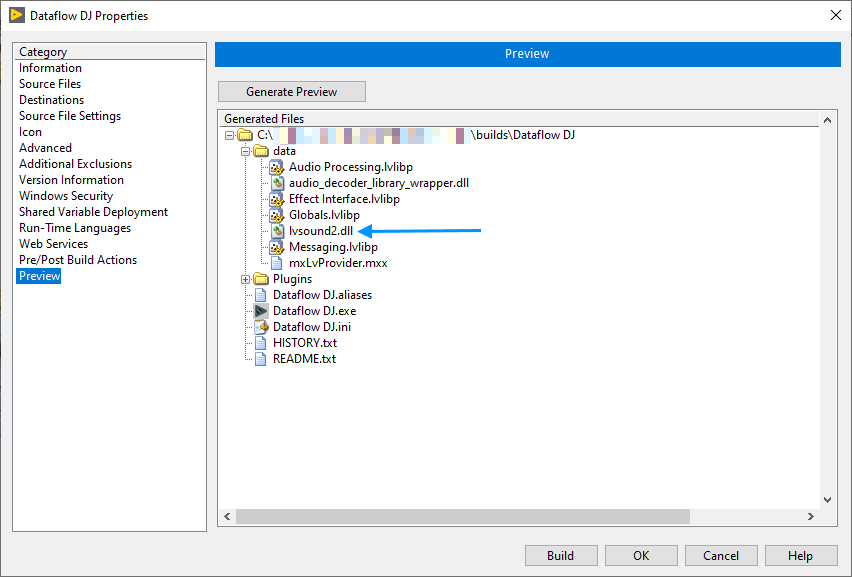Click the mxLvProvider.mxx document icon
852x577 pixels.
[277, 263]
